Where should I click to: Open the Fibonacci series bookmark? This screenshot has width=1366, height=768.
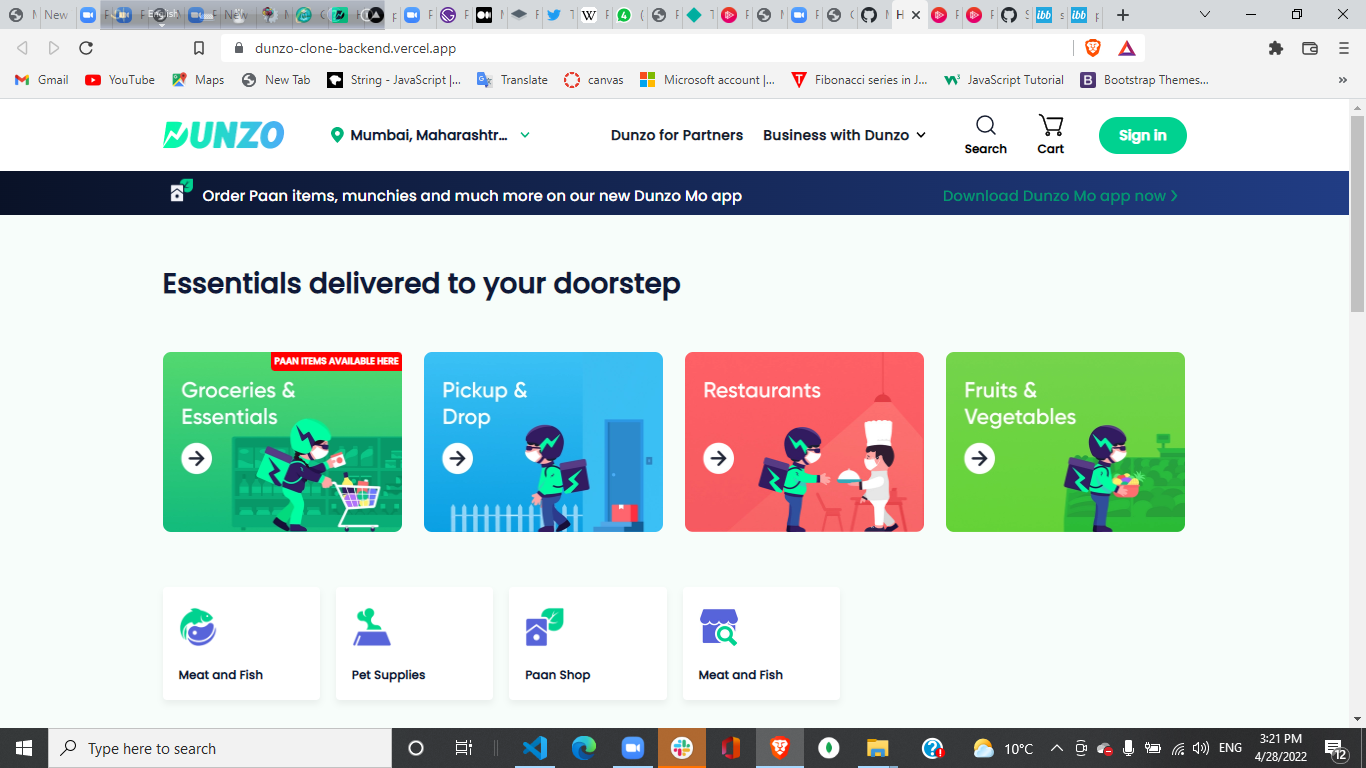point(859,80)
